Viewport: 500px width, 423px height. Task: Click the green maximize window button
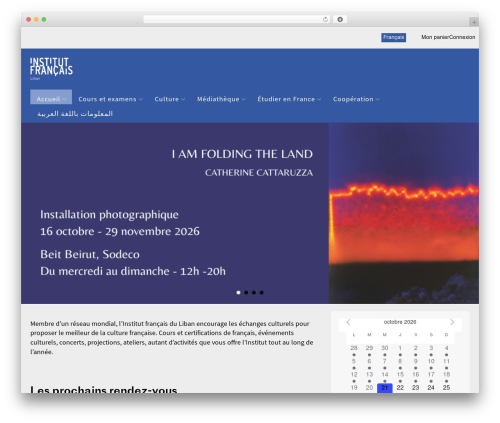[x=44, y=20]
